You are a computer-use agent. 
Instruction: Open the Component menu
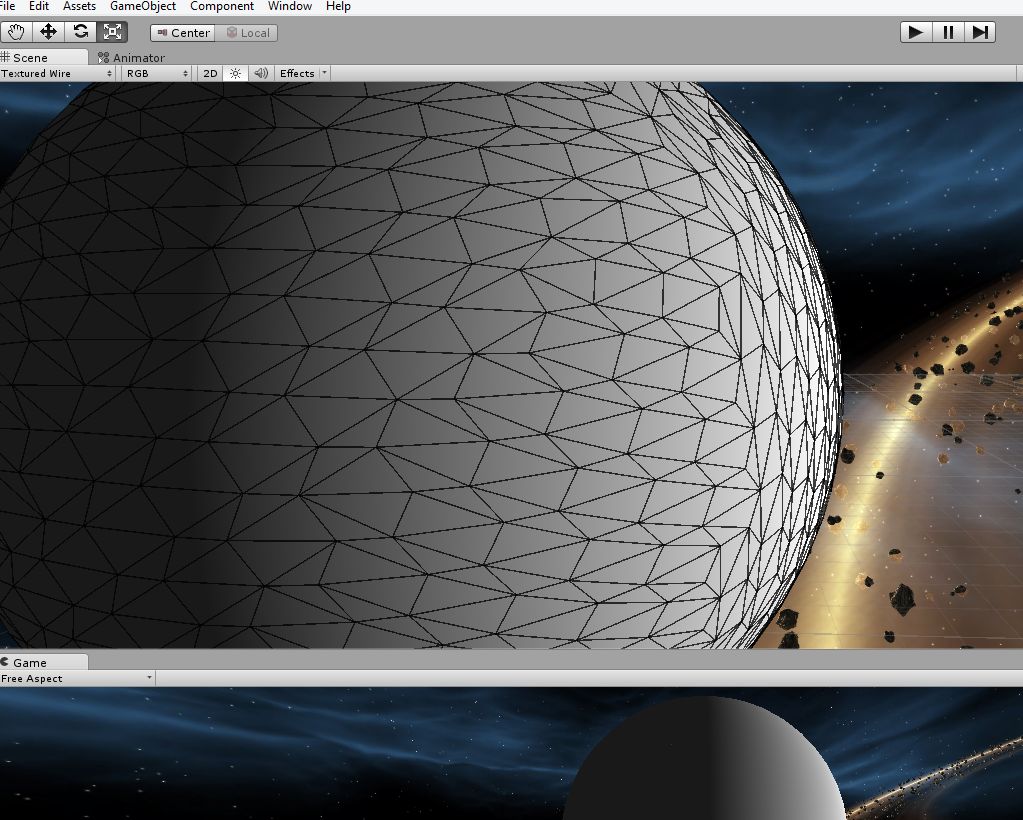point(222,7)
